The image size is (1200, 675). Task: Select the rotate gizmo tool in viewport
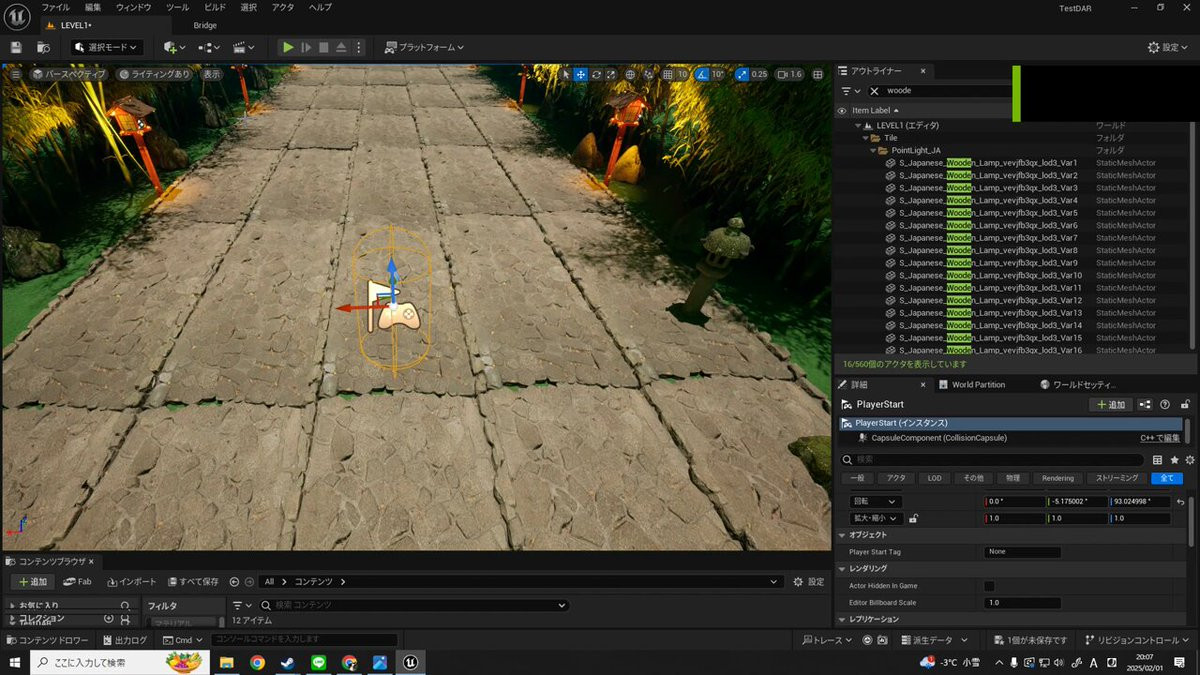[597, 74]
